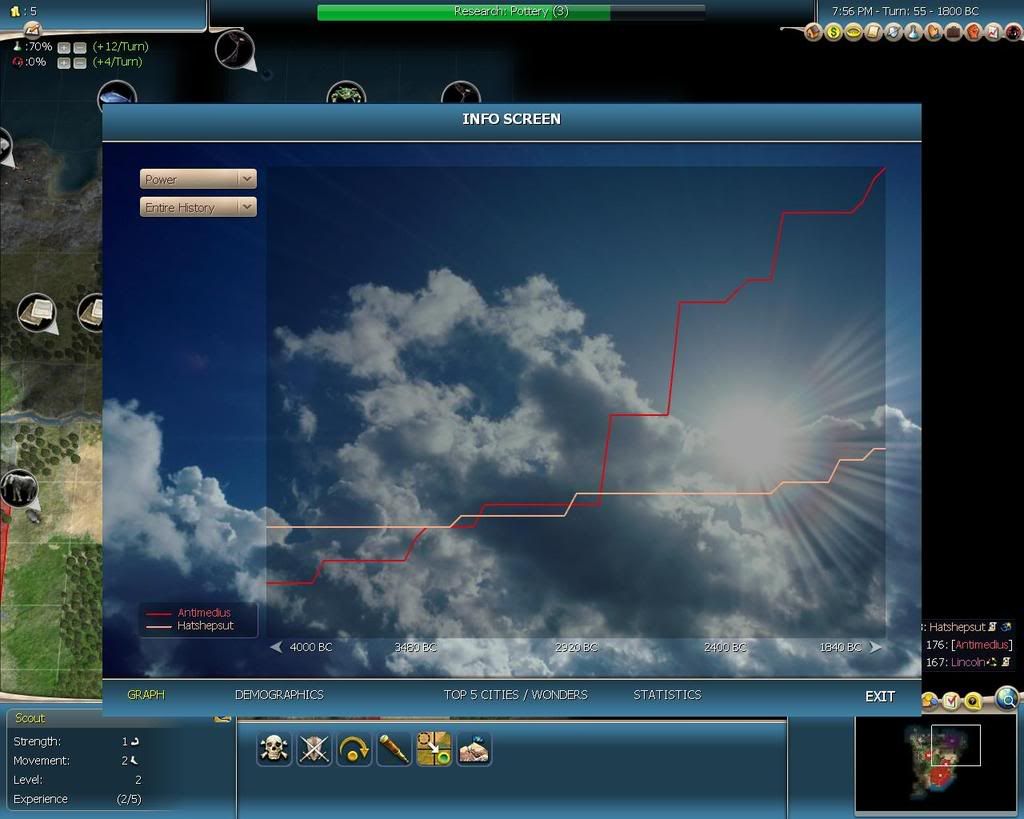Click the checklist minimap option icon

(x=952, y=701)
